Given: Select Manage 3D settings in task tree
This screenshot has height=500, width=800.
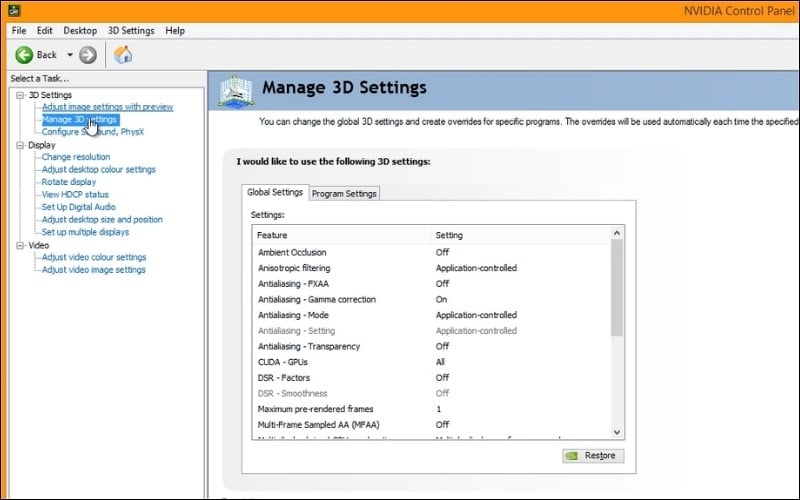Looking at the screenshot, I should [x=80, y=119].
